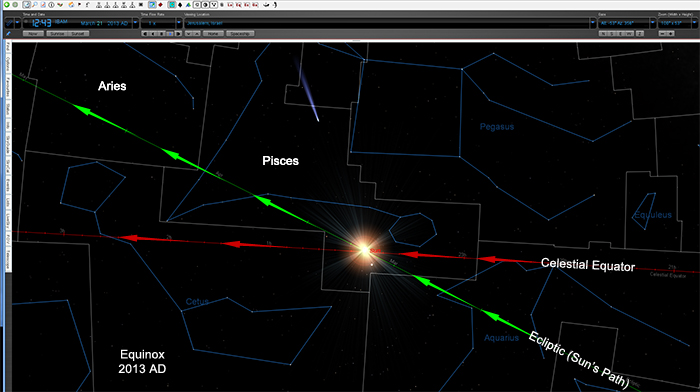Viewport: 700px width, 392px height.
Task: Click the zoom out minus button
Action: (662, 33)
